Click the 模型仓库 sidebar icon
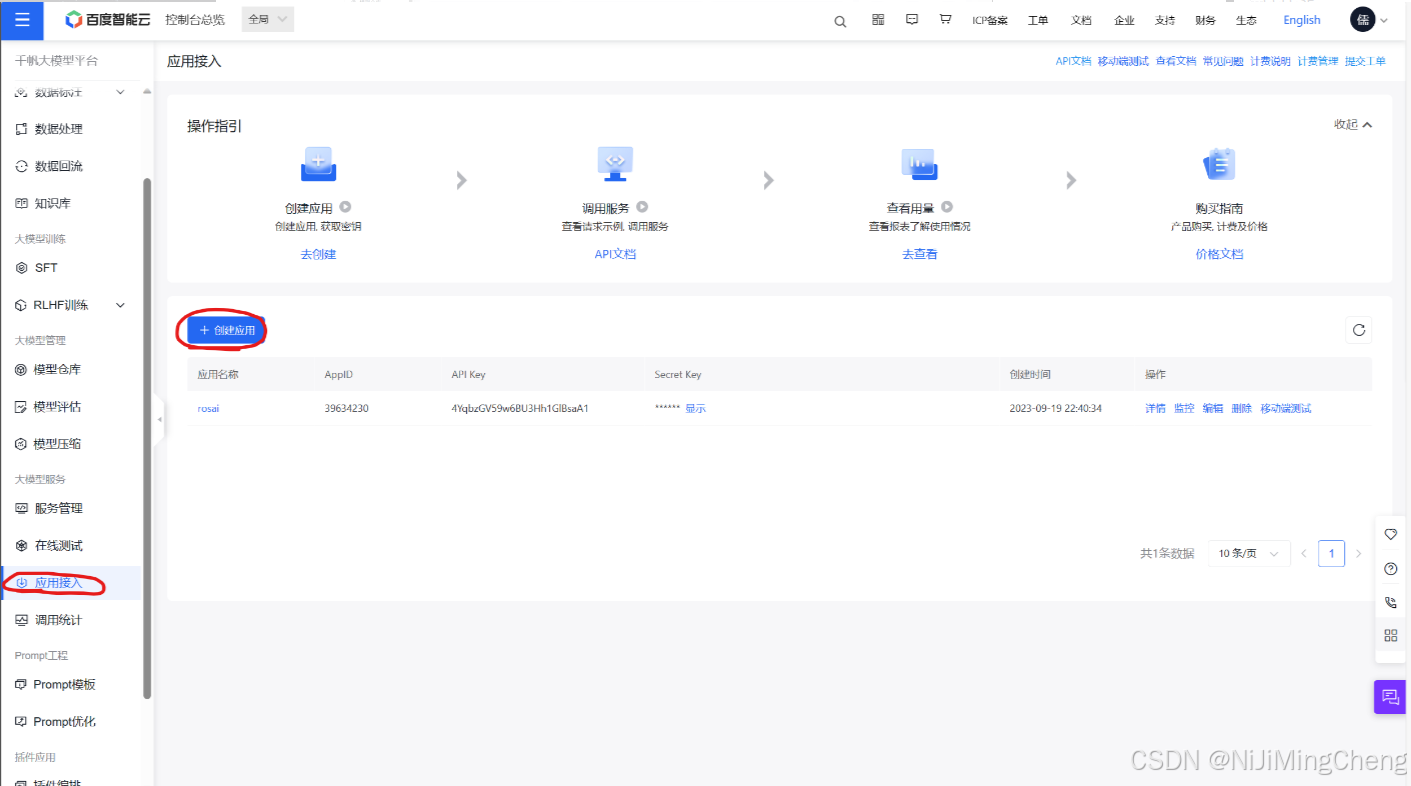Viewport: 1411px width, 786px height. tap(22, 370)
